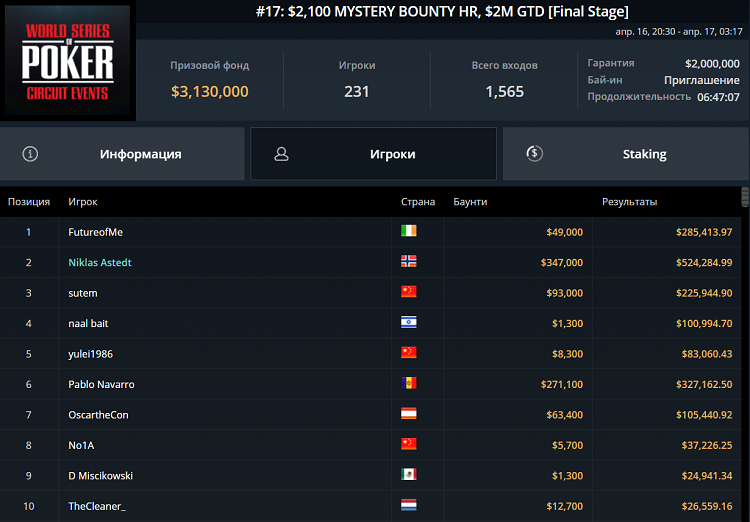Switch to the Игроки tab
This screenshot has width=750, height=522.
point(373,154)
